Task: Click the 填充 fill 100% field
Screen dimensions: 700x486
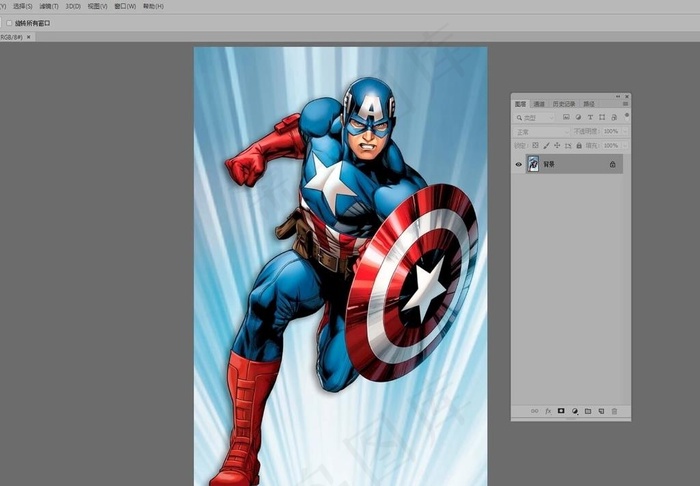Action: (611, 145)
